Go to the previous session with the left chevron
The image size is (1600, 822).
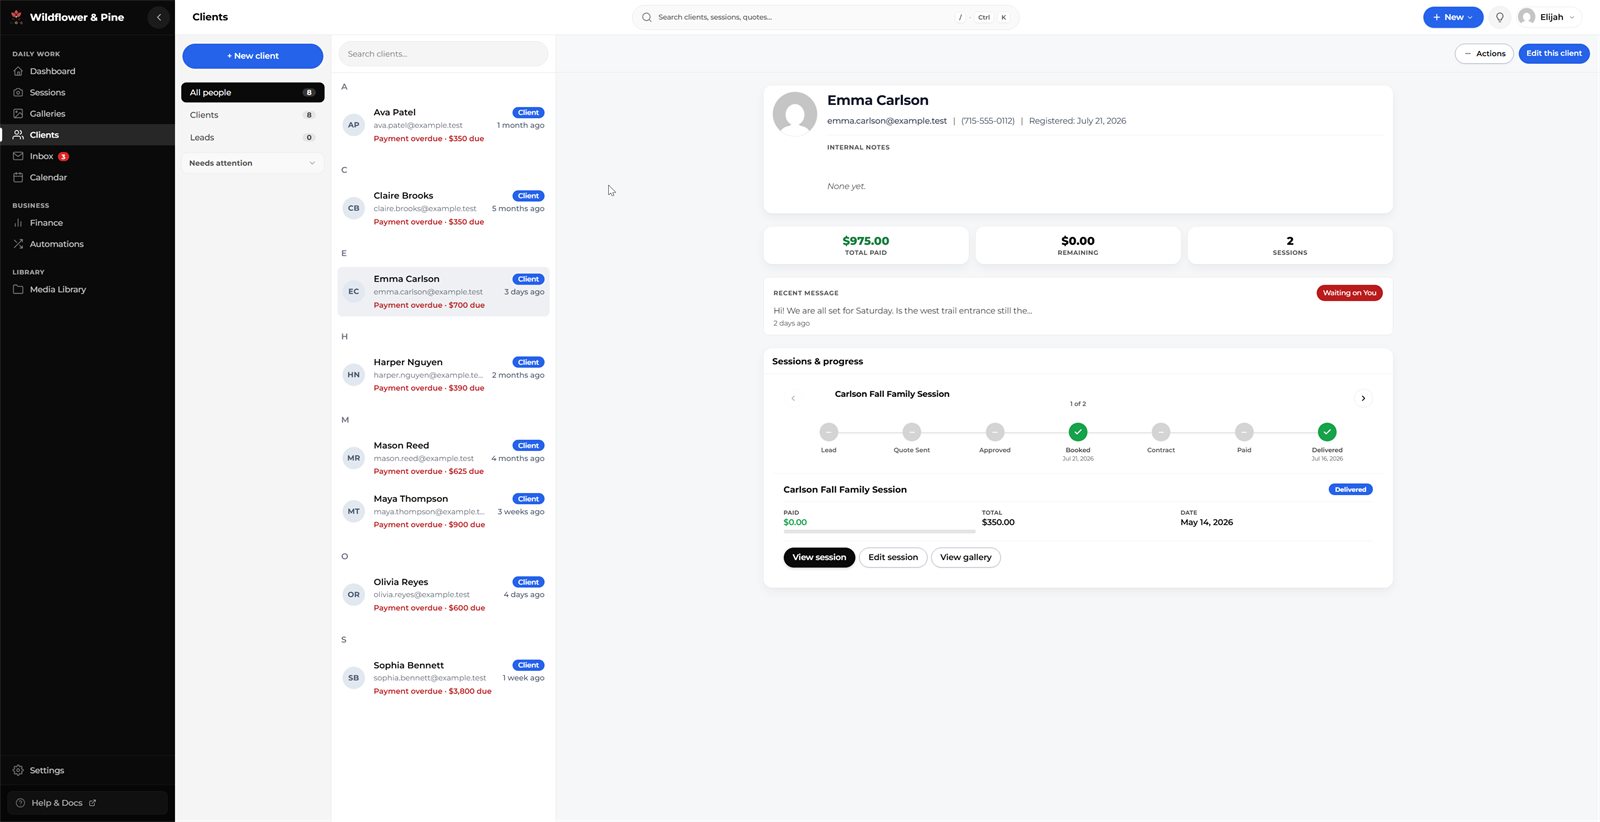pos(793,398)
